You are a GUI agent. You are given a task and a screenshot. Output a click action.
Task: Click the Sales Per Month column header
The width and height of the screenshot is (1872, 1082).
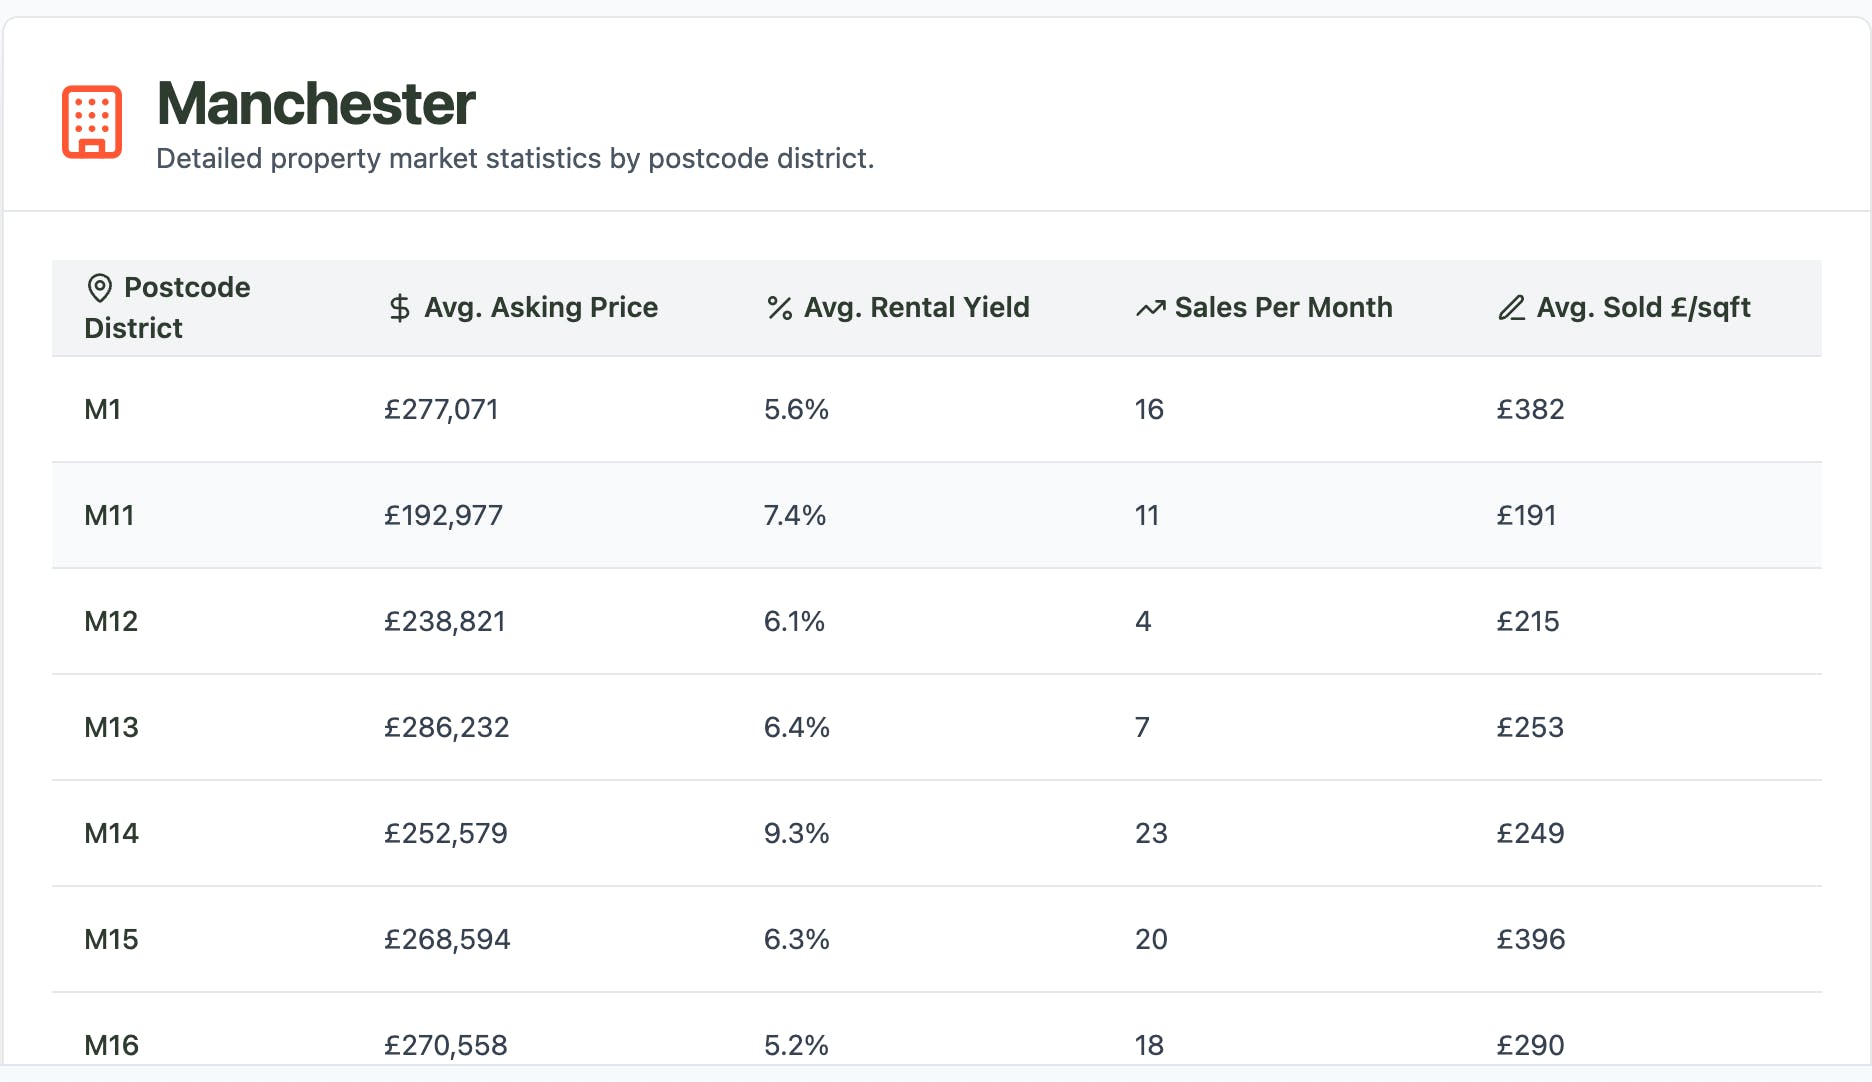[1283, 308]
